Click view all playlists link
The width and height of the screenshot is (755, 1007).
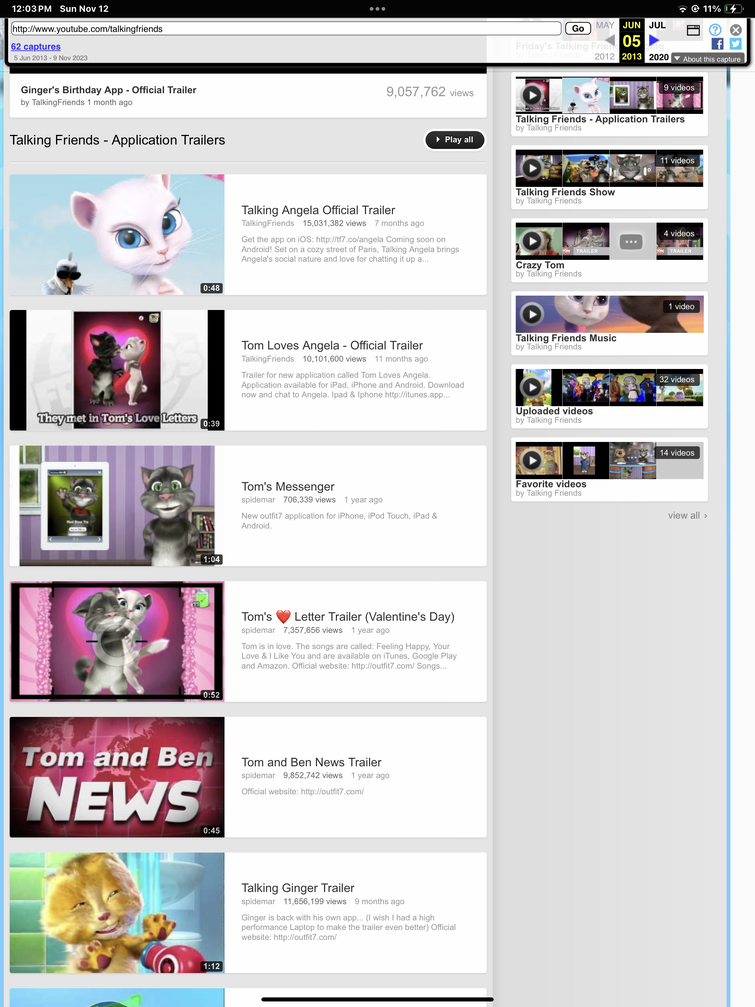coord(687,515)
